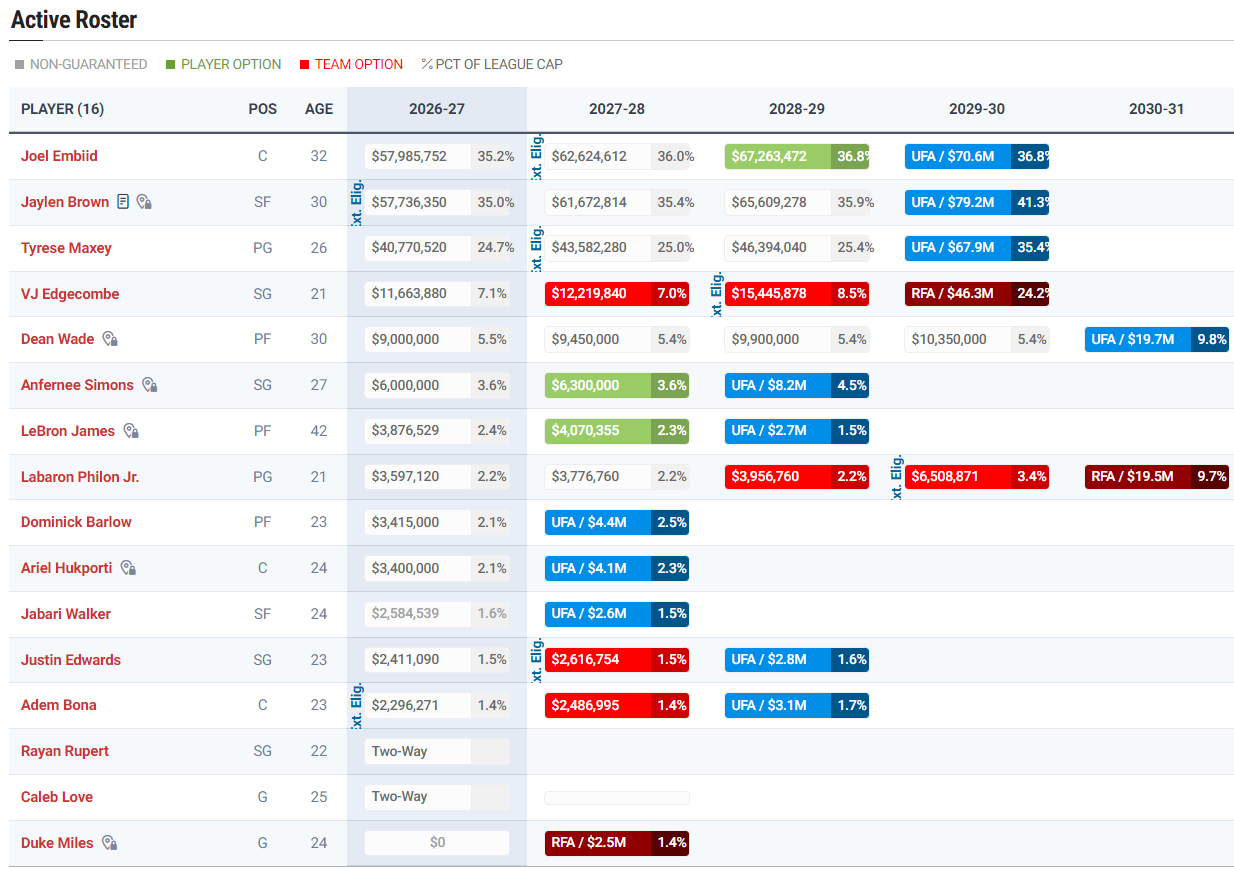
Task: Open the Caleb Love player link
Action: point(58,797)
